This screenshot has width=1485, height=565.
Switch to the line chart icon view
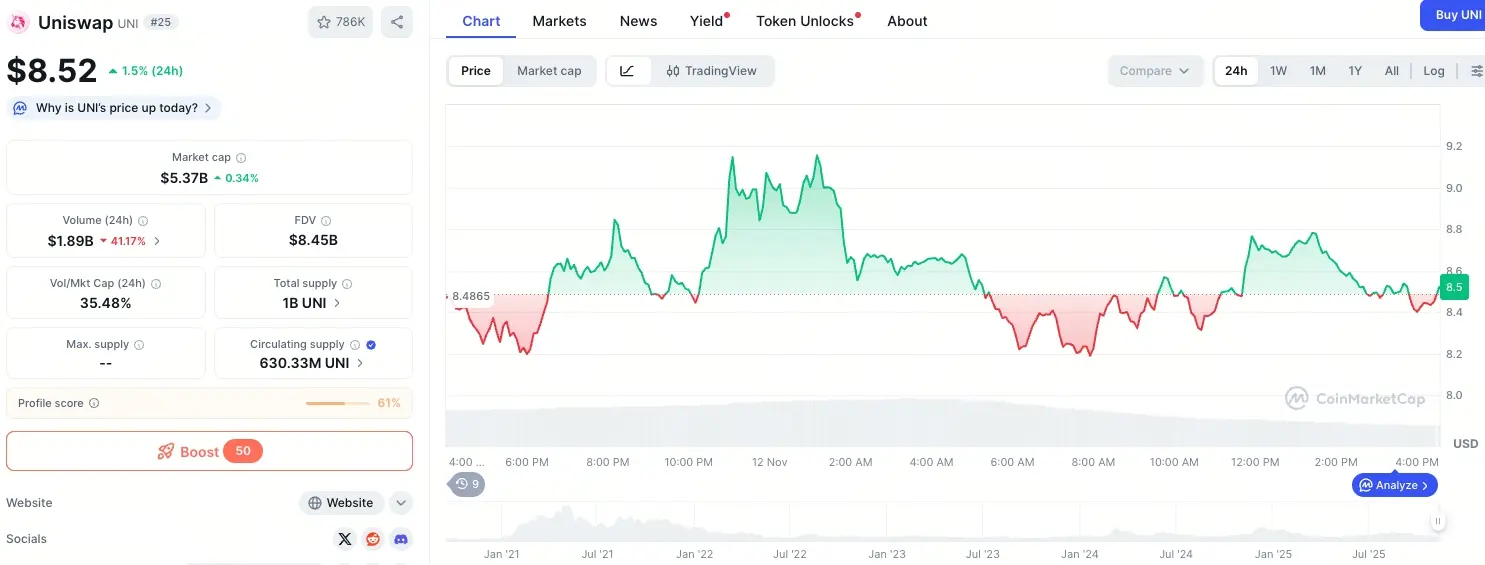(x=628, y=71)
